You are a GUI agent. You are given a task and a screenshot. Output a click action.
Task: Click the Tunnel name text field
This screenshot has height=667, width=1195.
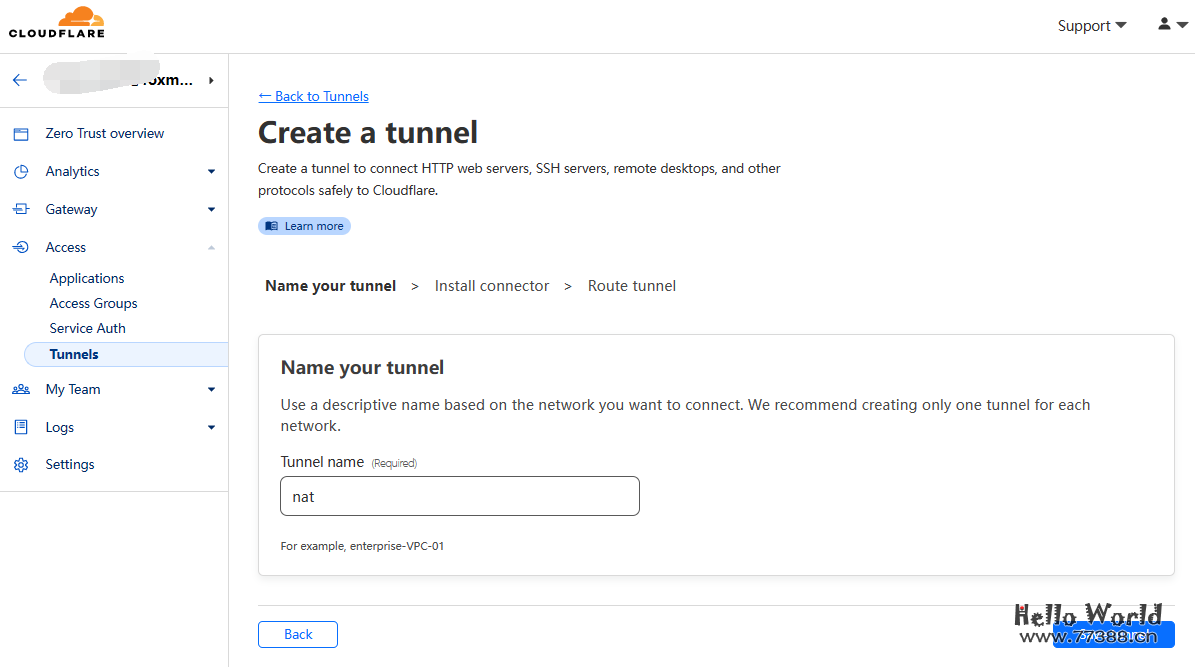pyautogui.click(x=459, y=496)
